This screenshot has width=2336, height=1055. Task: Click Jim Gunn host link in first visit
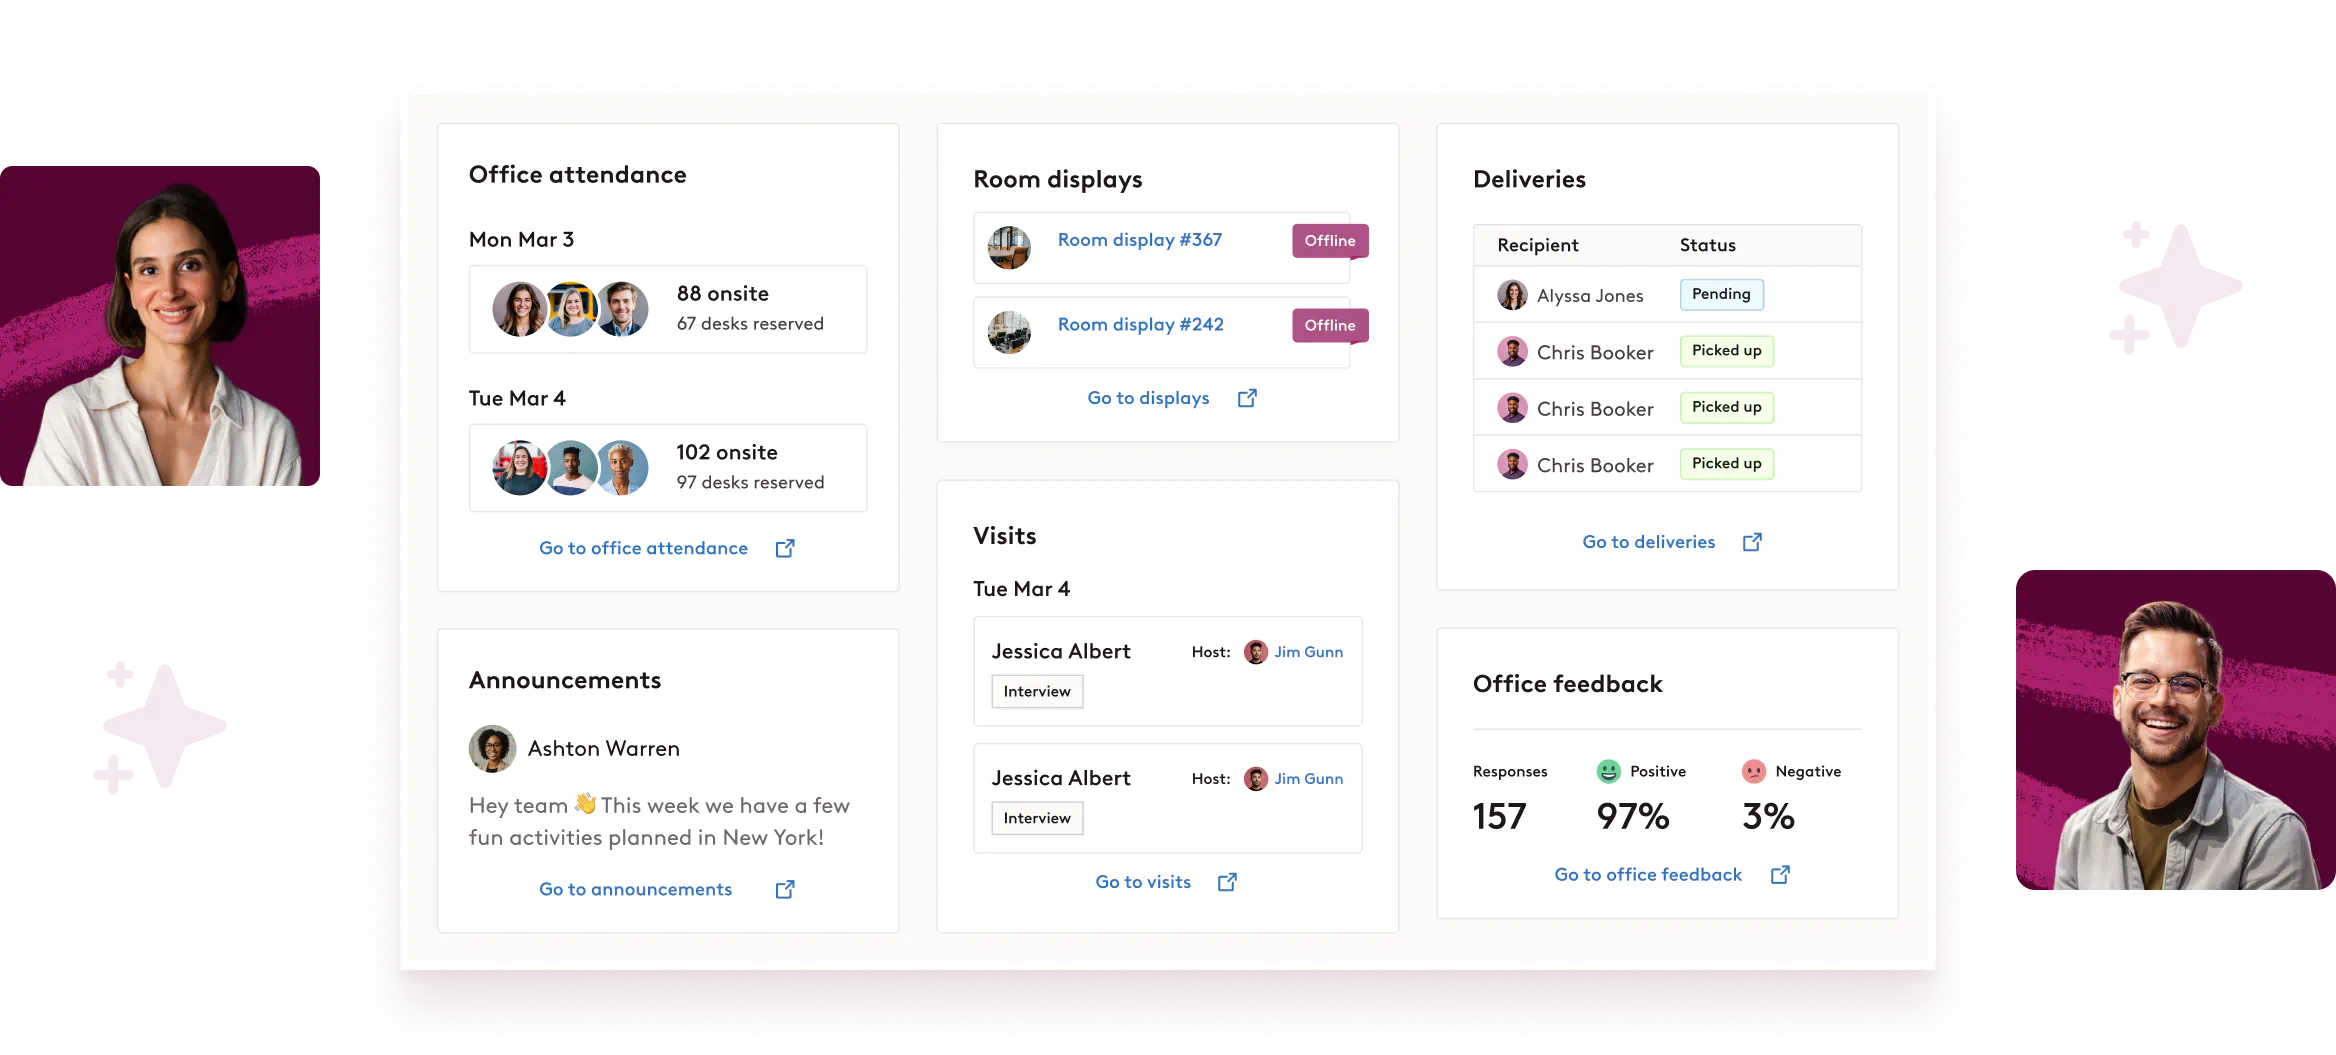coord(1308,652)
